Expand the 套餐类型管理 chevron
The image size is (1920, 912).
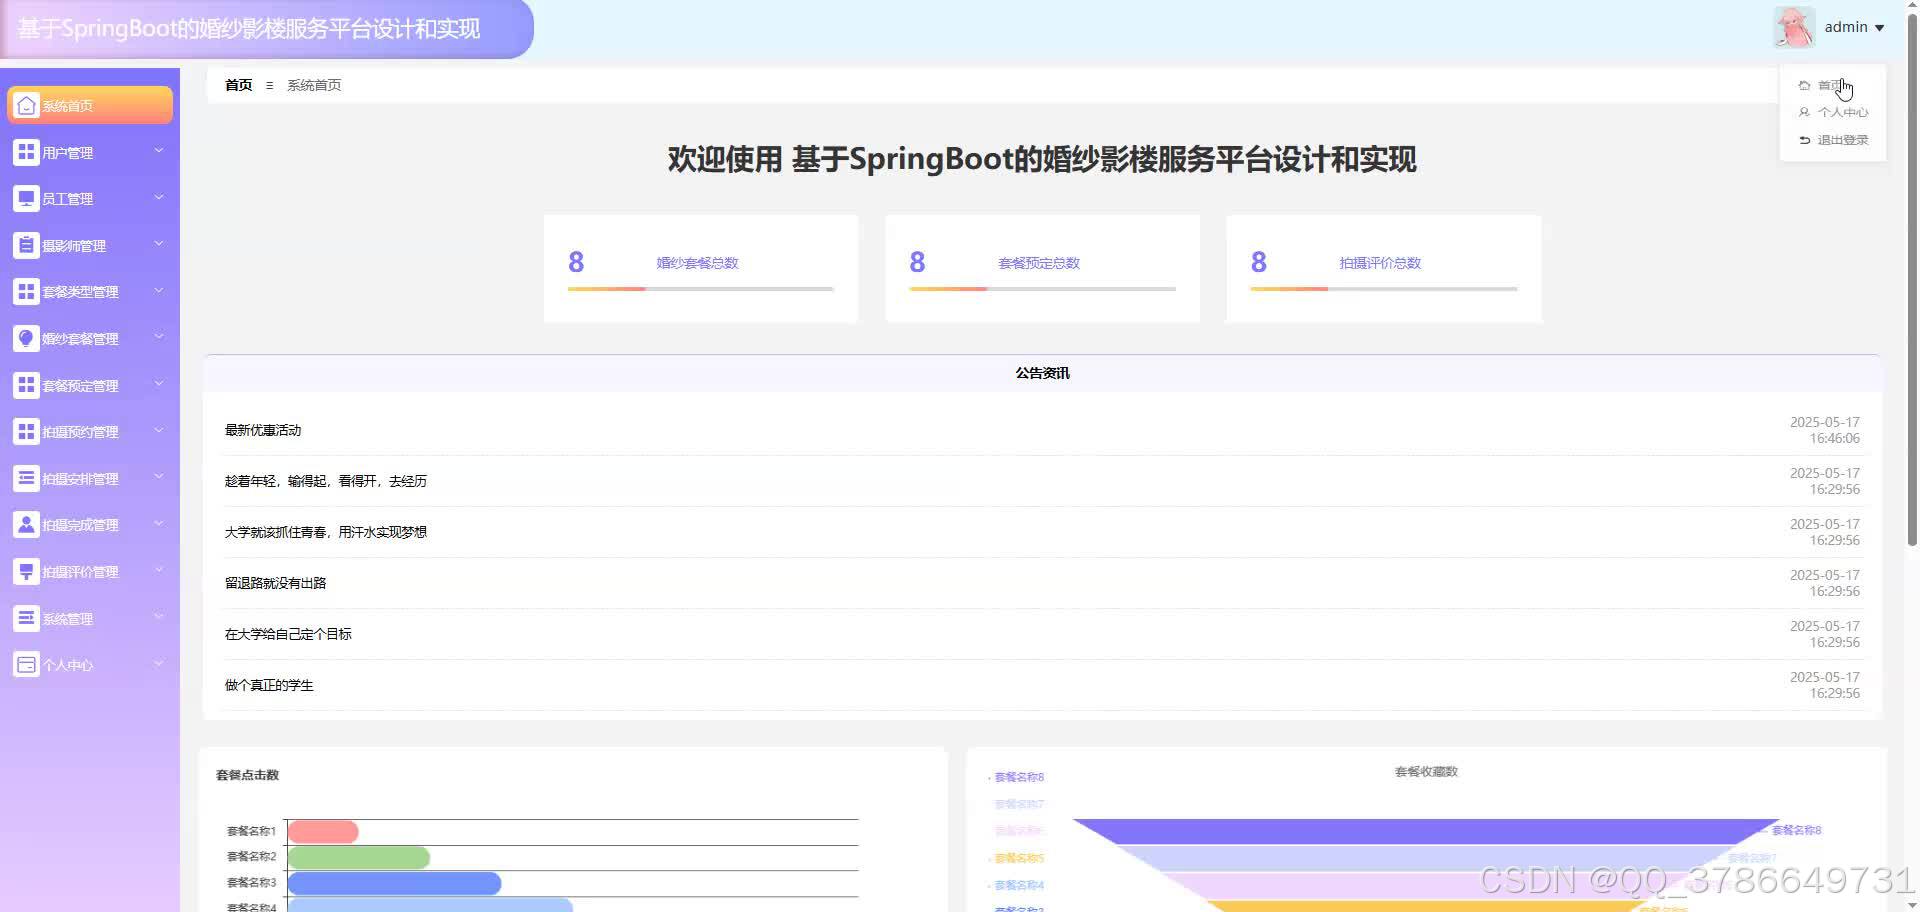coord(158,290)
